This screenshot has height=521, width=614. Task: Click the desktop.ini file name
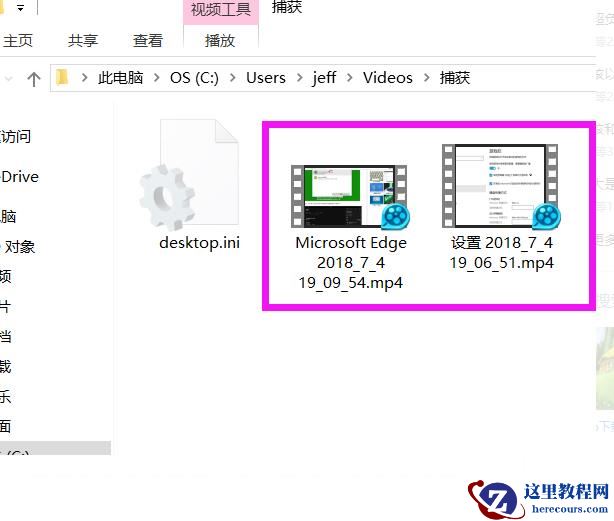tap(200, 243)
